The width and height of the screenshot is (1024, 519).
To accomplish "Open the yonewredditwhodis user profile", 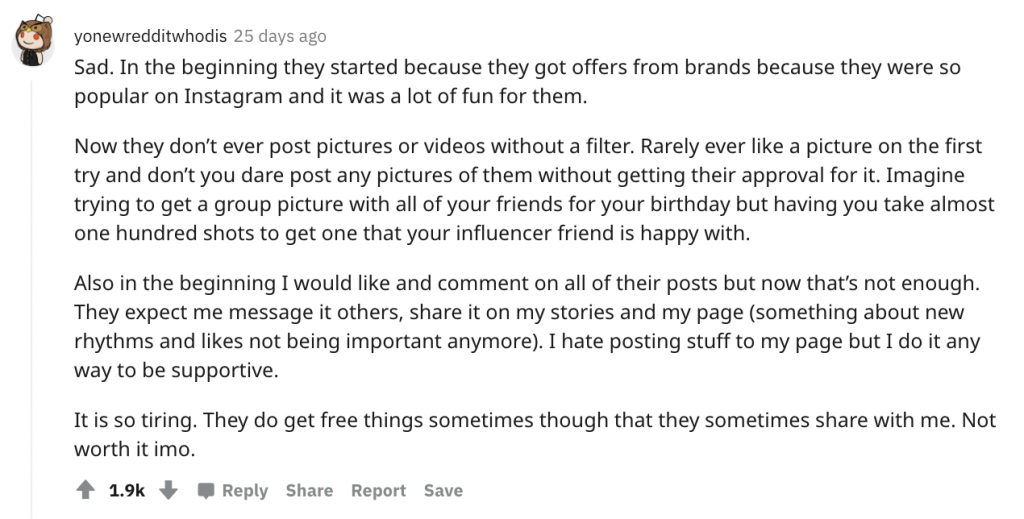I will (x=150, y=36).
